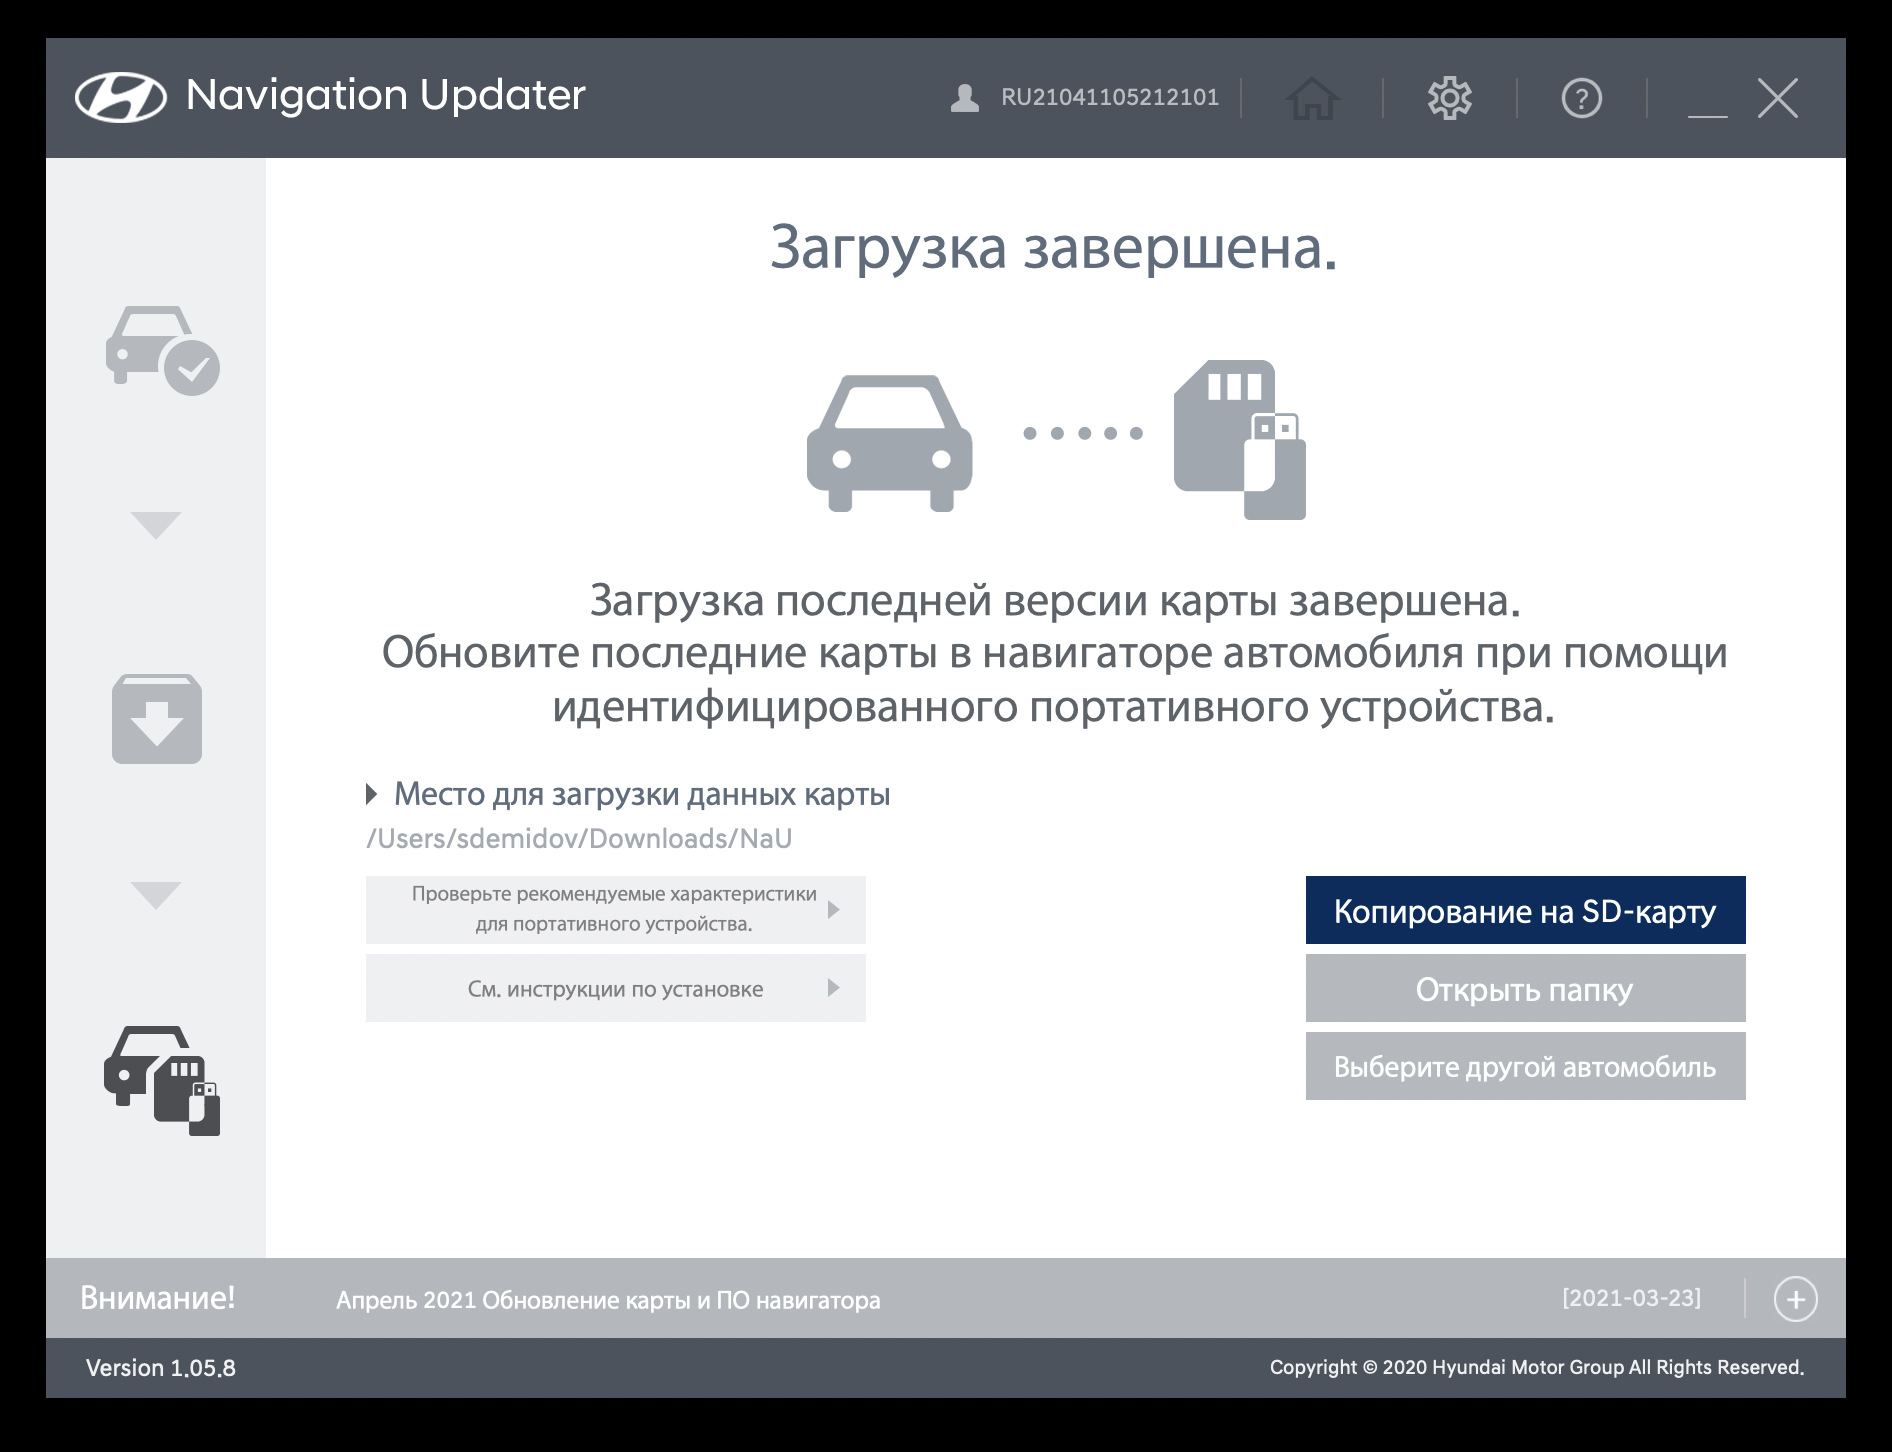The width and height of the screenshot is (1892, 1452).
Task: Click the 'Загрузка завершена.' heading
Action: click(1053, 248)
